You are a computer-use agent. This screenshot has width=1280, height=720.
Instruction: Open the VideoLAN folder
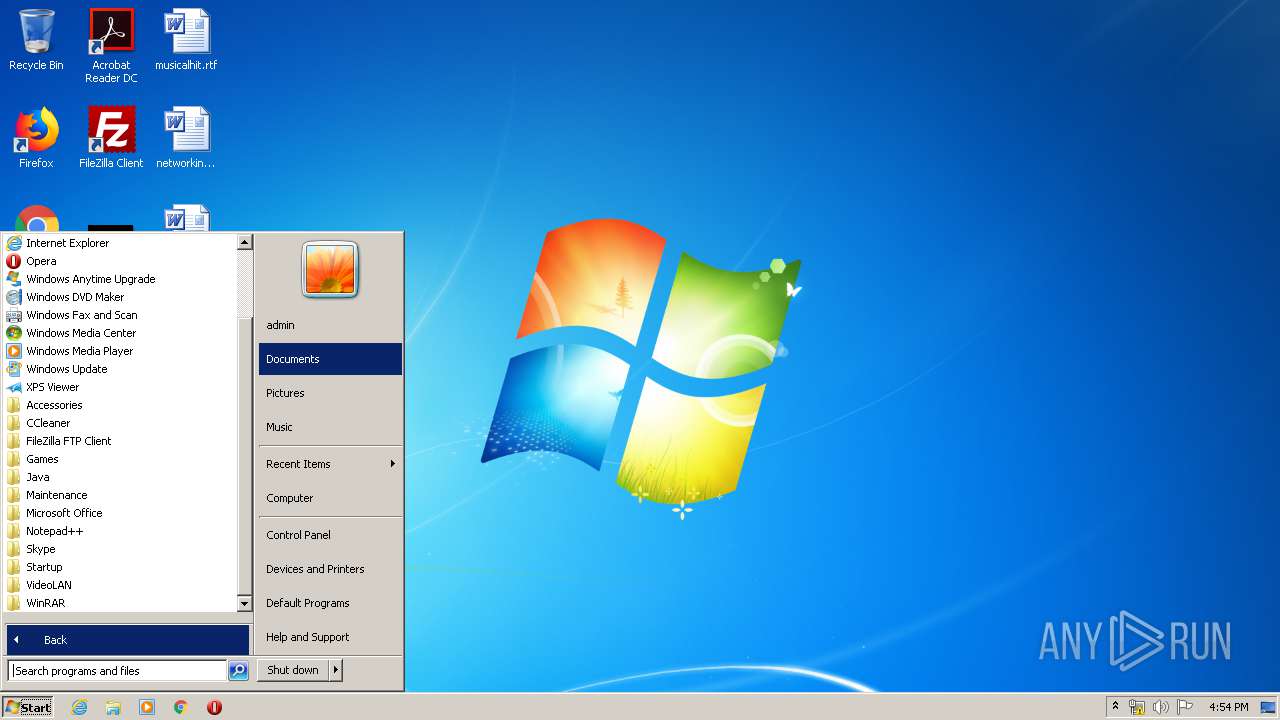tap(120, 585)
